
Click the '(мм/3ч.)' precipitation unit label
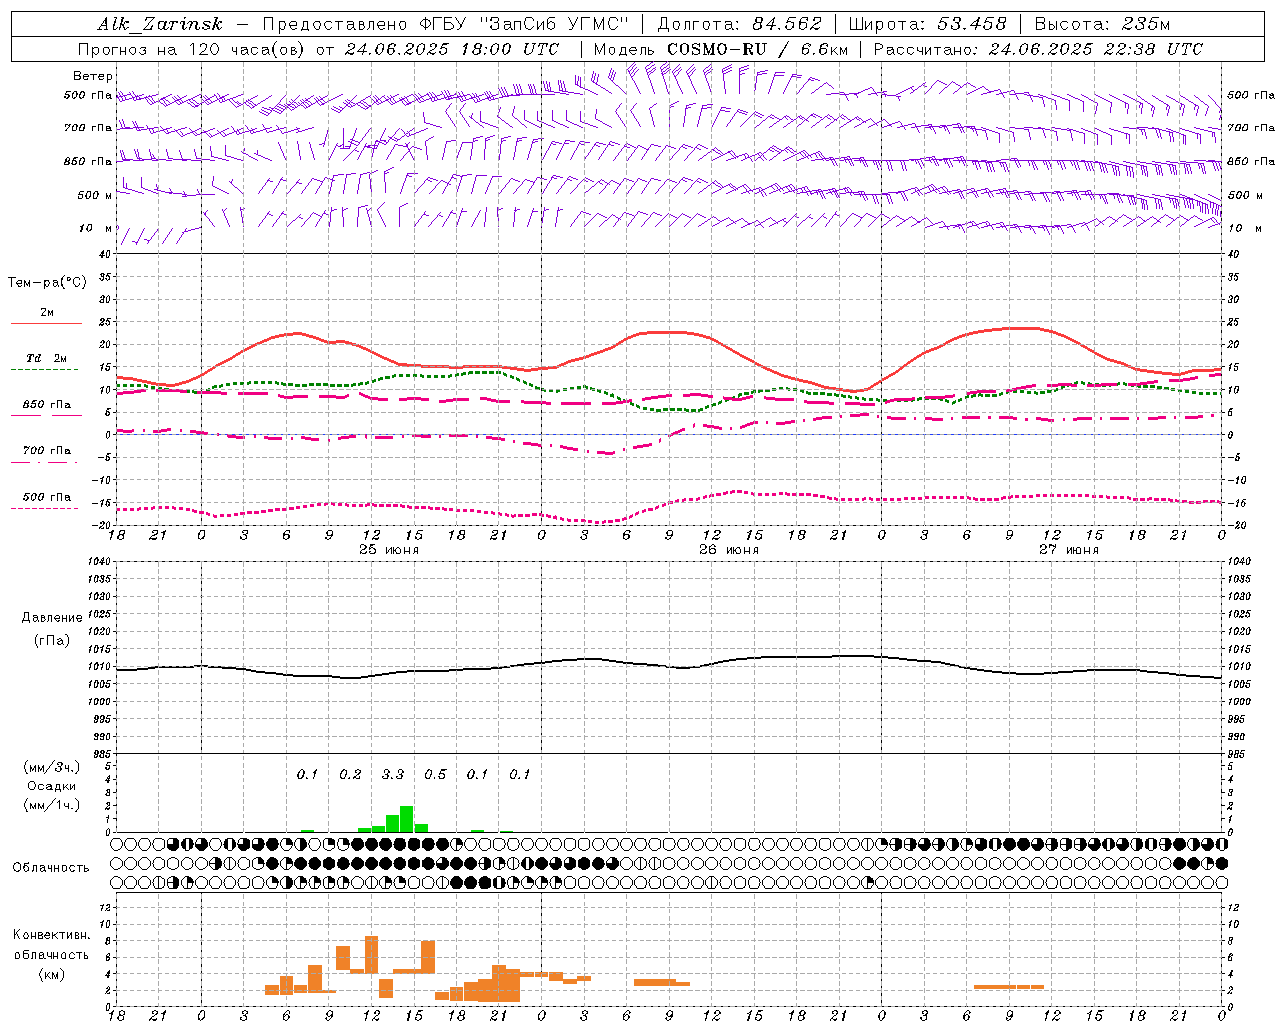tap(51, 767)
